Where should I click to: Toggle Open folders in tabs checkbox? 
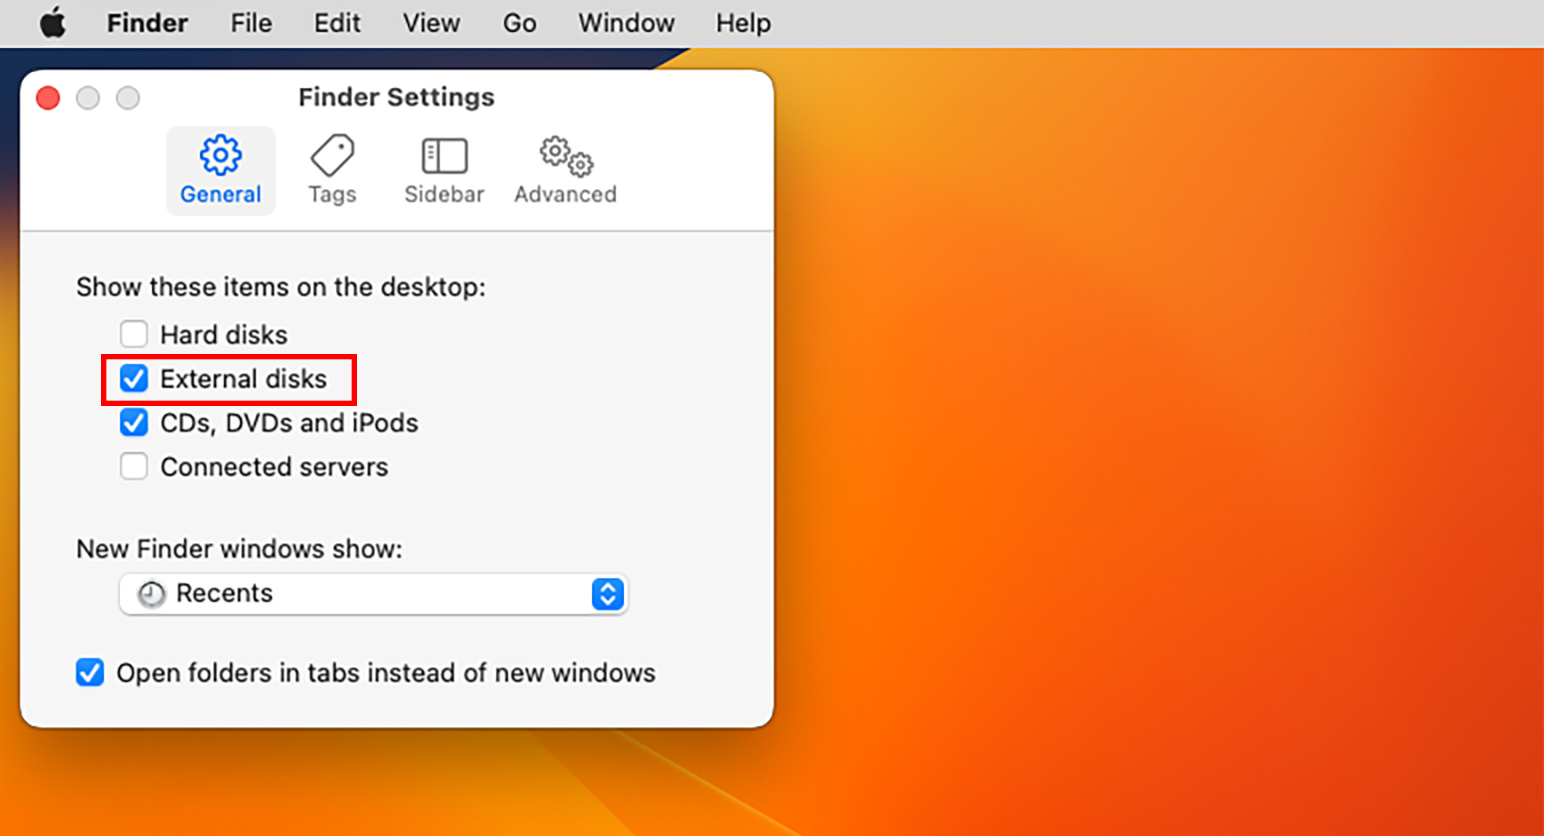tap(90, 672)
